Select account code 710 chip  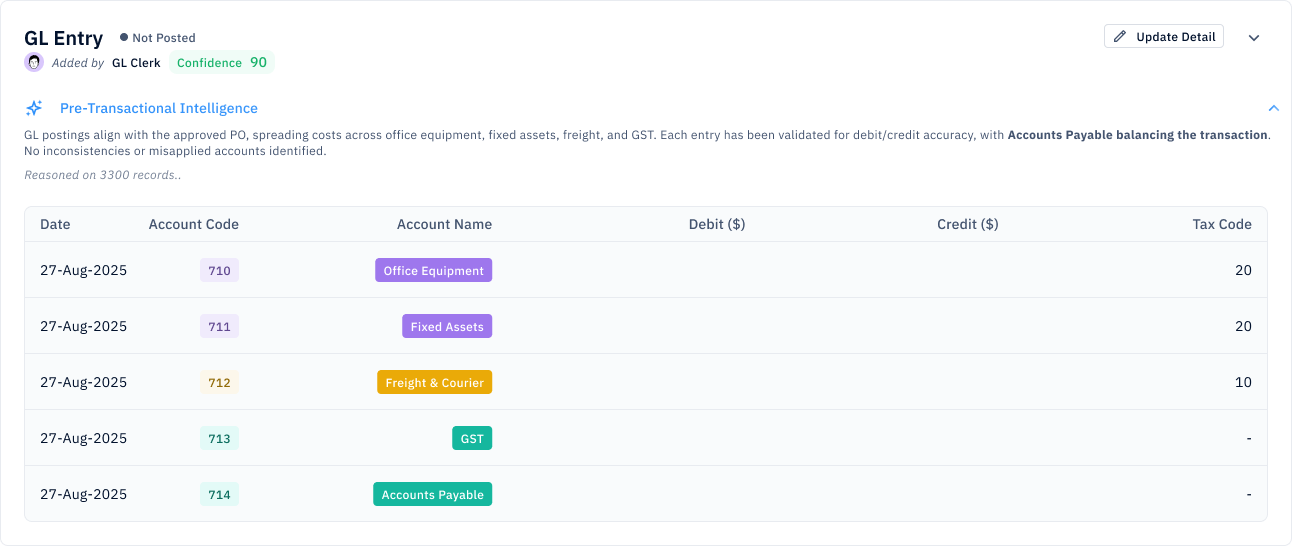(x=219, y=270)
